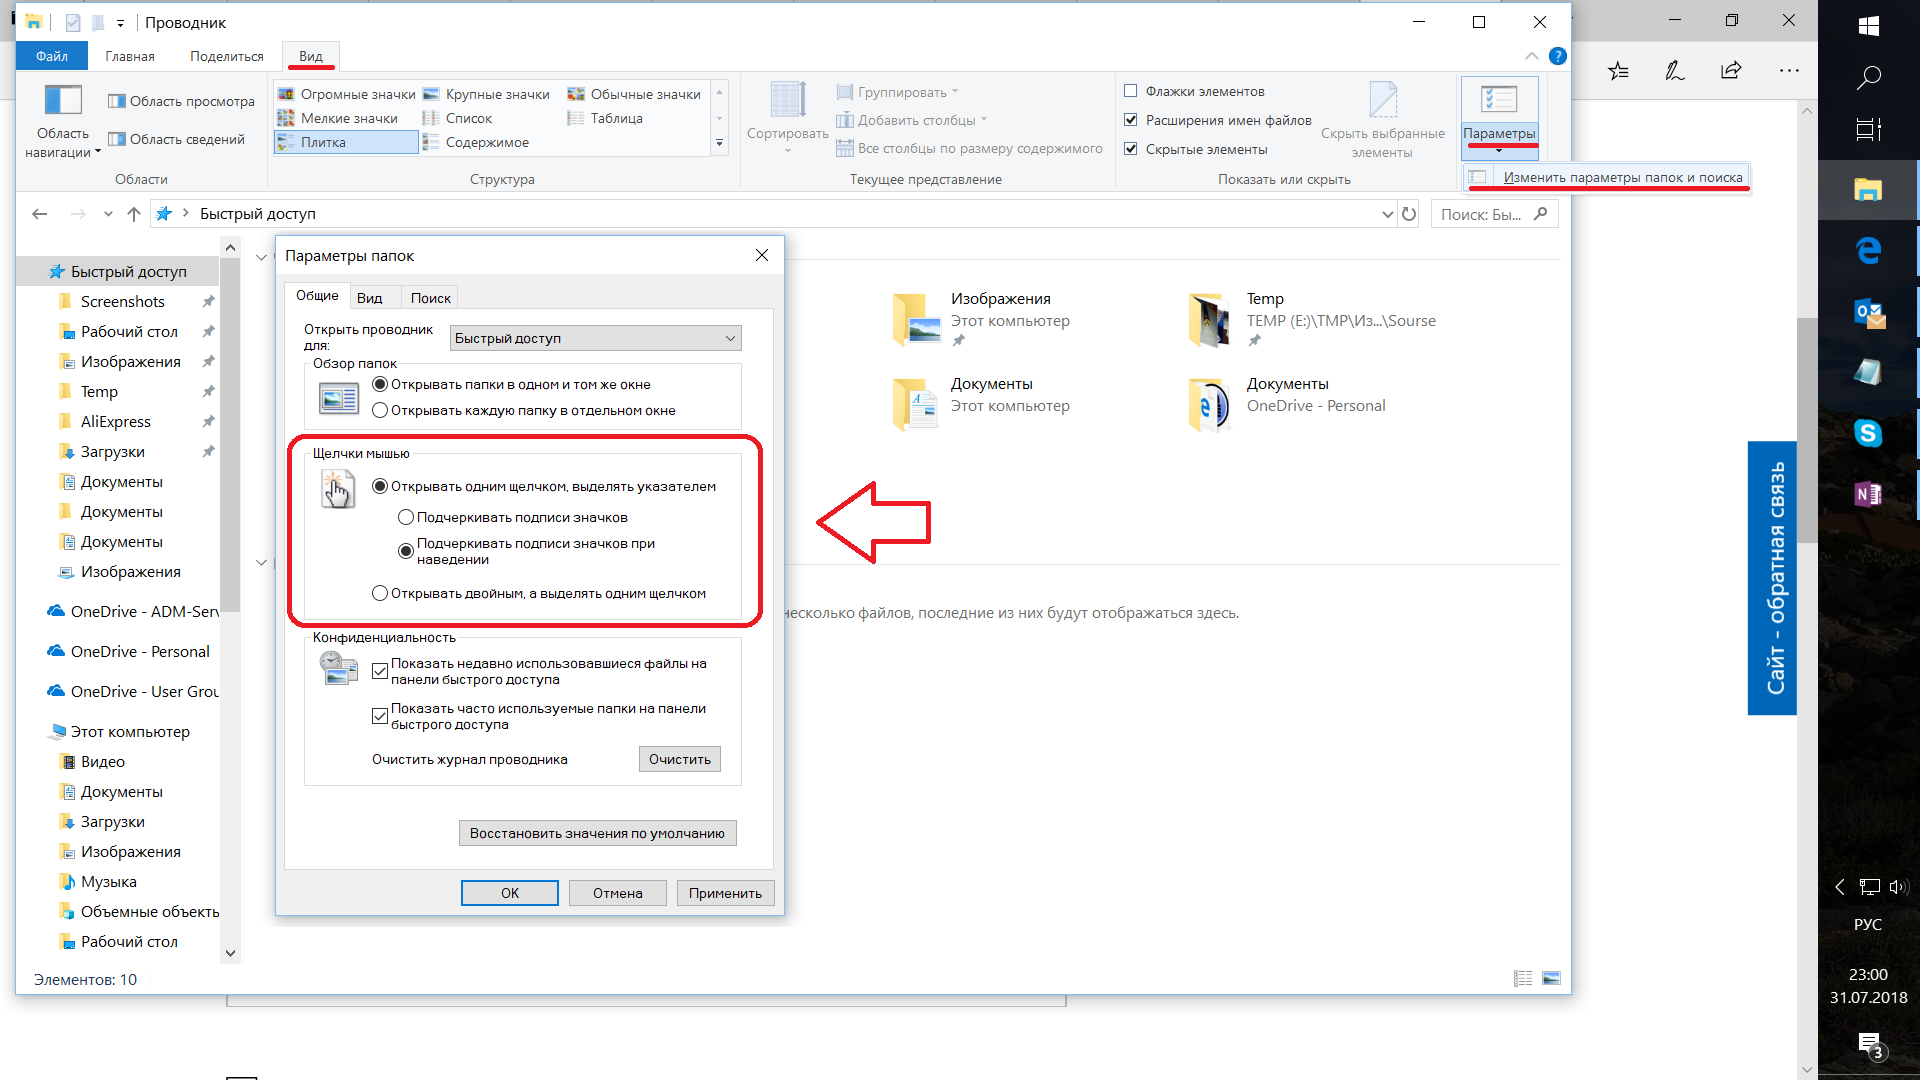The width and height of the screenshot is (1920, 1080).
Task: Switch to details view in status bar
Action: (1523, 979)
